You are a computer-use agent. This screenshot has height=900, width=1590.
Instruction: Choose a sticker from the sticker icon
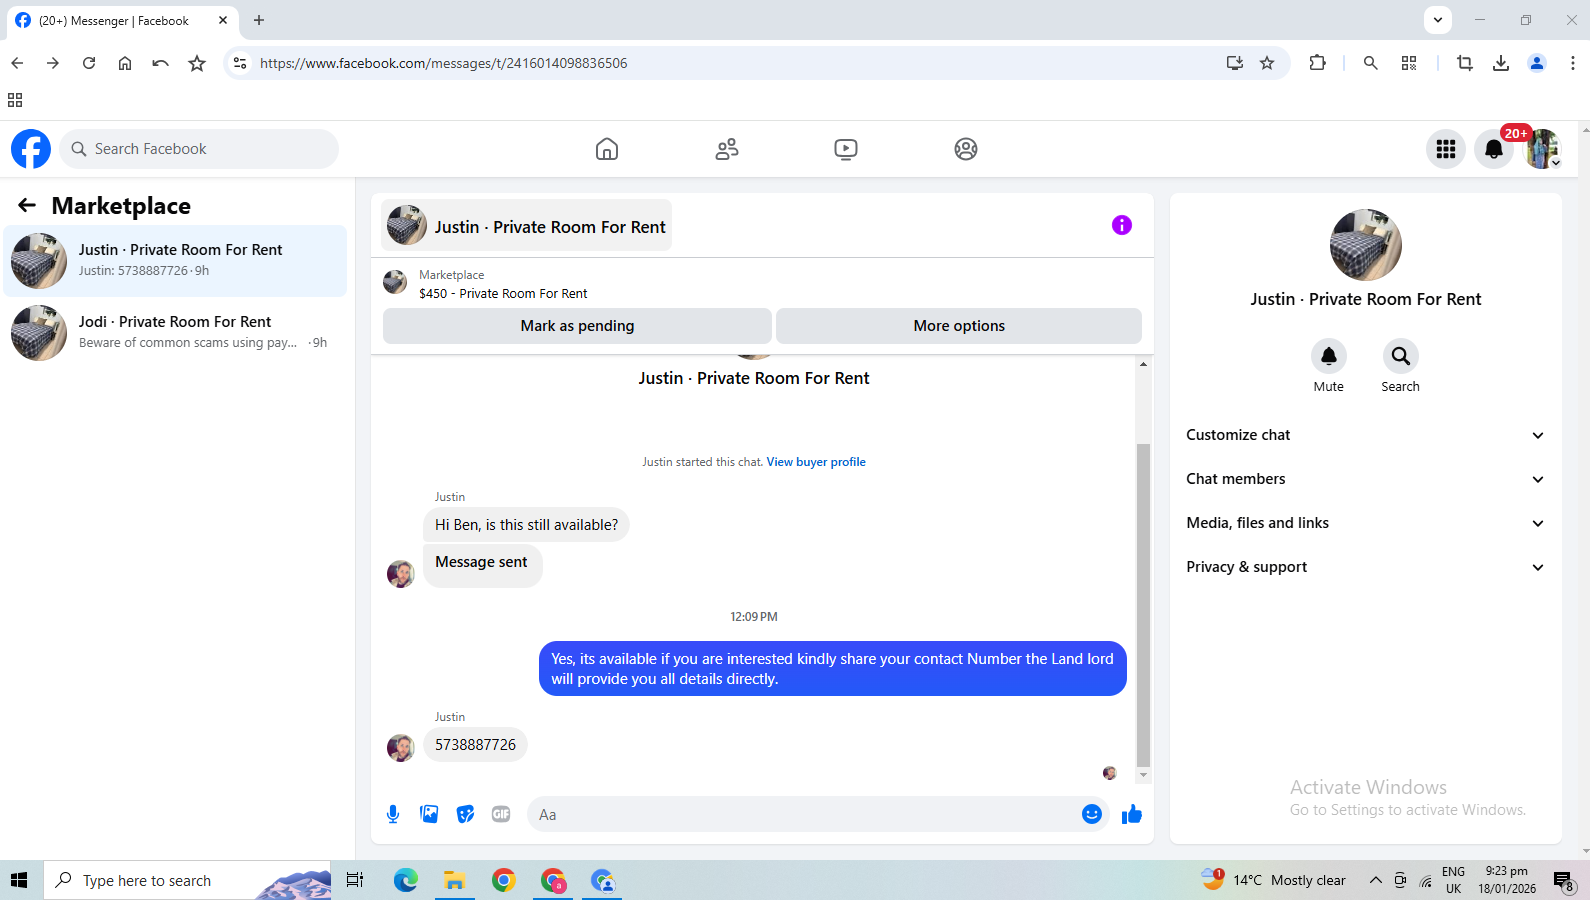click(x=465, y=814)
